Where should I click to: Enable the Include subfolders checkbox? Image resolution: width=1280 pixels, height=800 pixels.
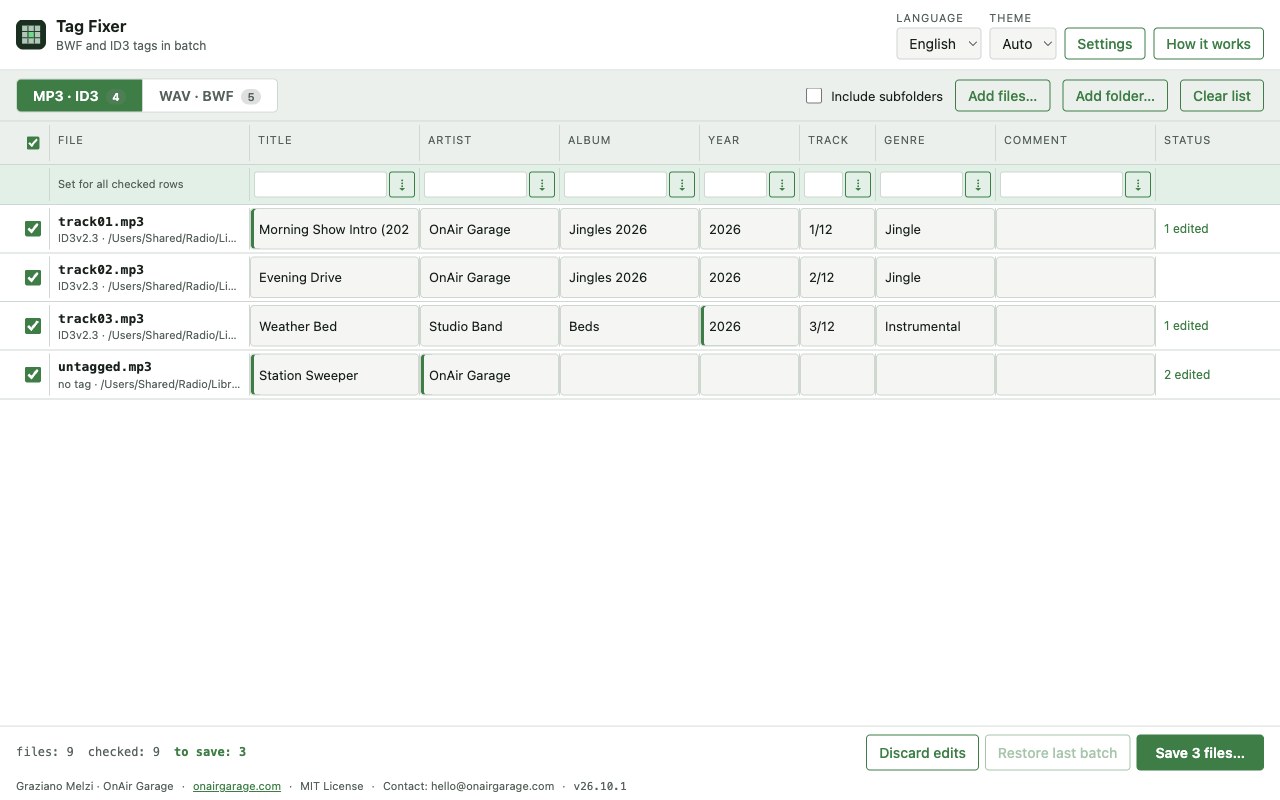[814, 96]
